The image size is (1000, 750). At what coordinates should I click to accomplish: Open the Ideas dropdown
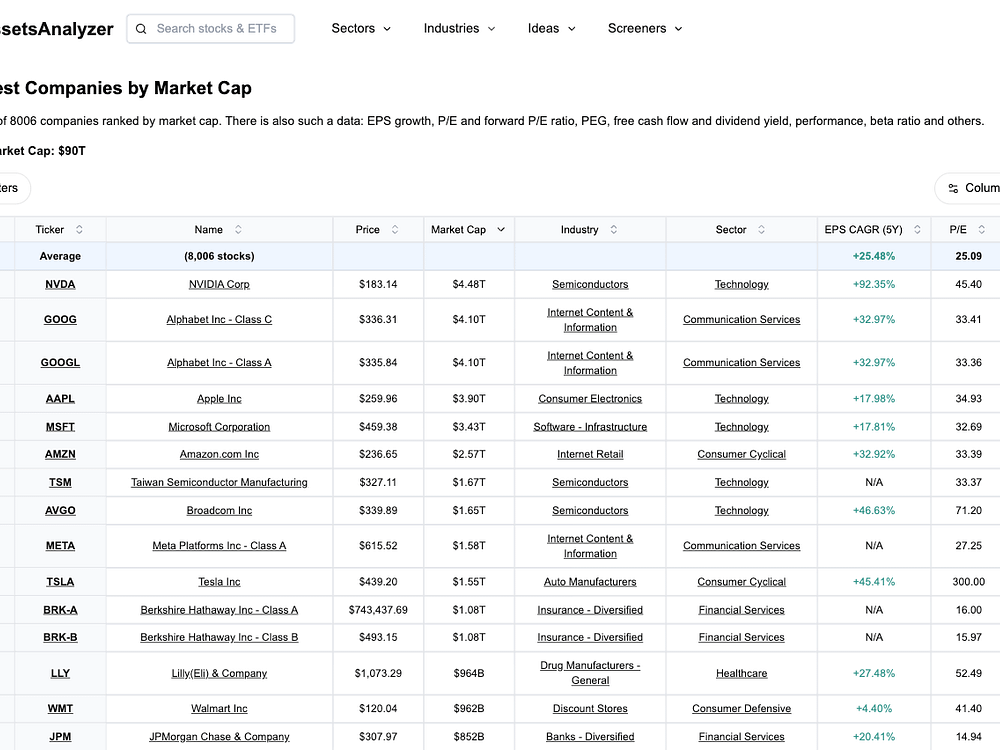click(x=552, y=29)
